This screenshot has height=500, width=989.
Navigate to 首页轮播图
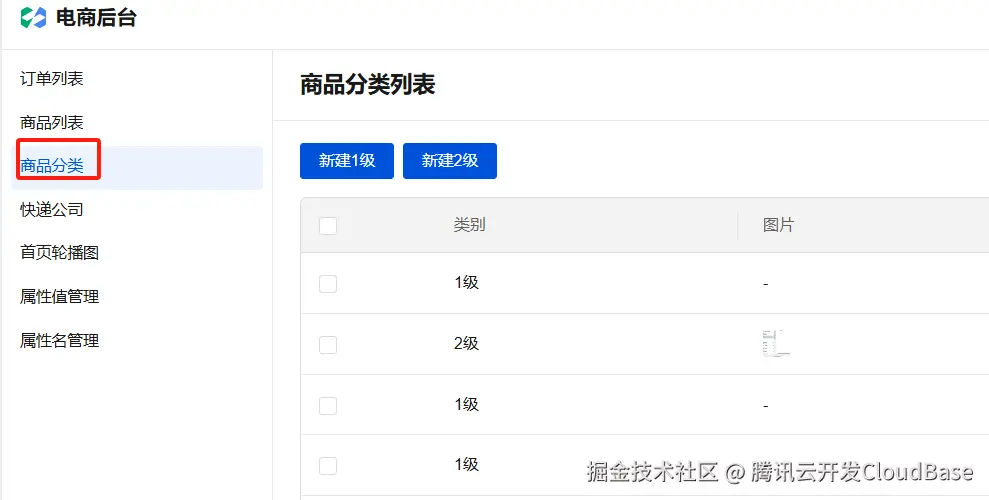pyautogui.click(x=60, y=253)
